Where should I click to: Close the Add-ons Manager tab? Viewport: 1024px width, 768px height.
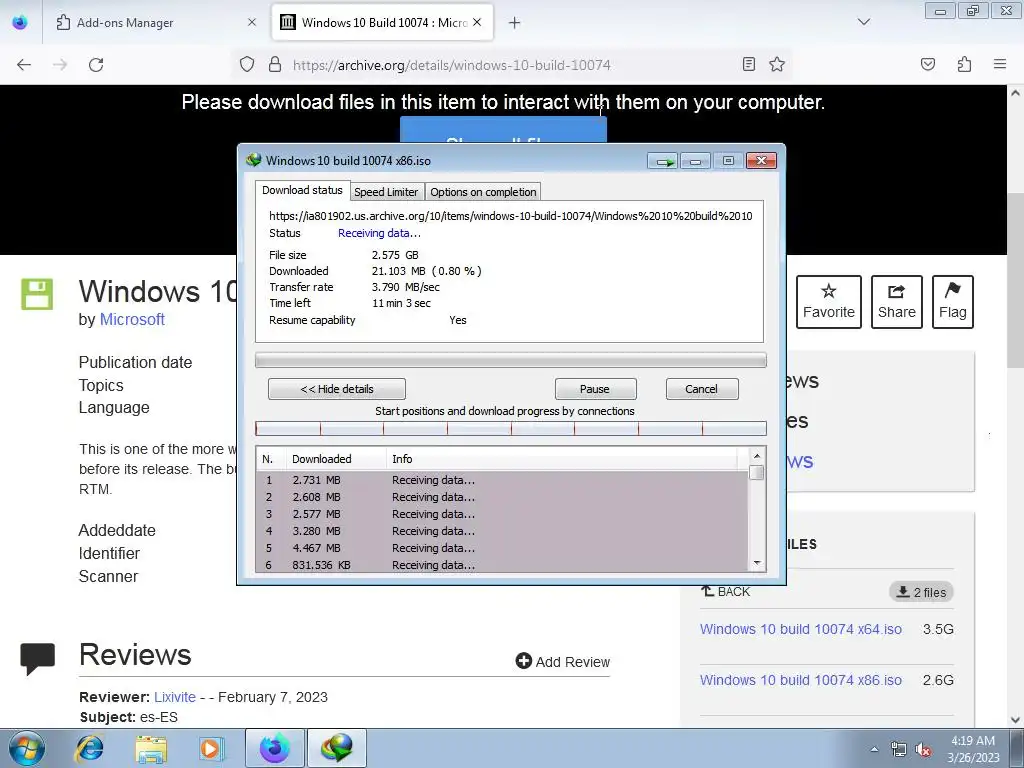point(252,22)
